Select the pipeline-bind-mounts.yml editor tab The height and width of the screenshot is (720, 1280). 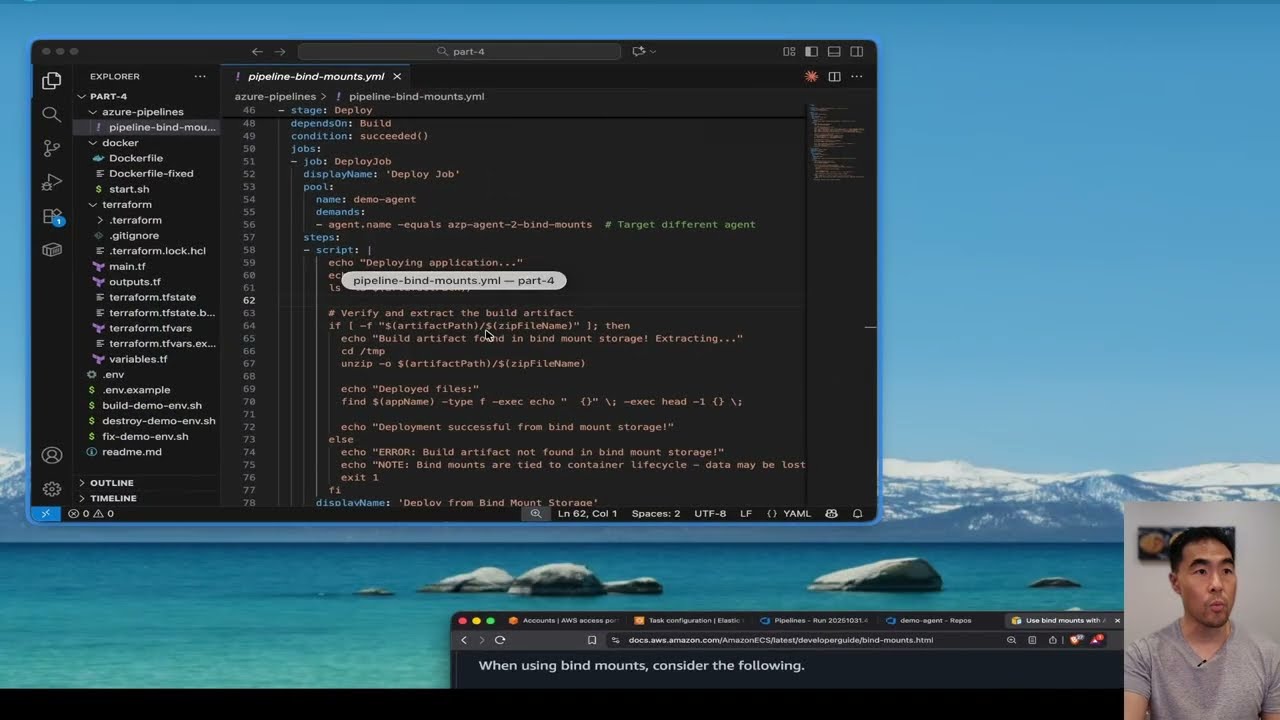(x=316, y=76)
